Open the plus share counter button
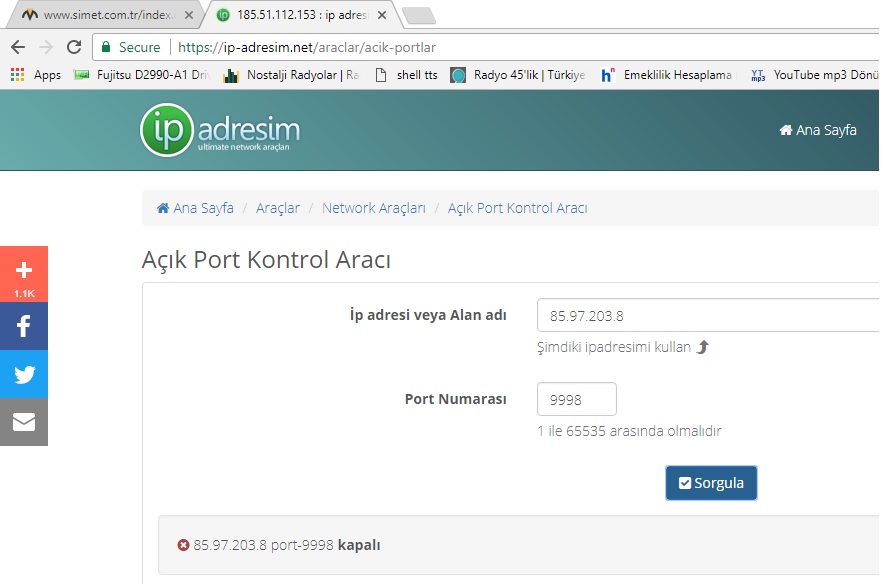 click(24, 274)
